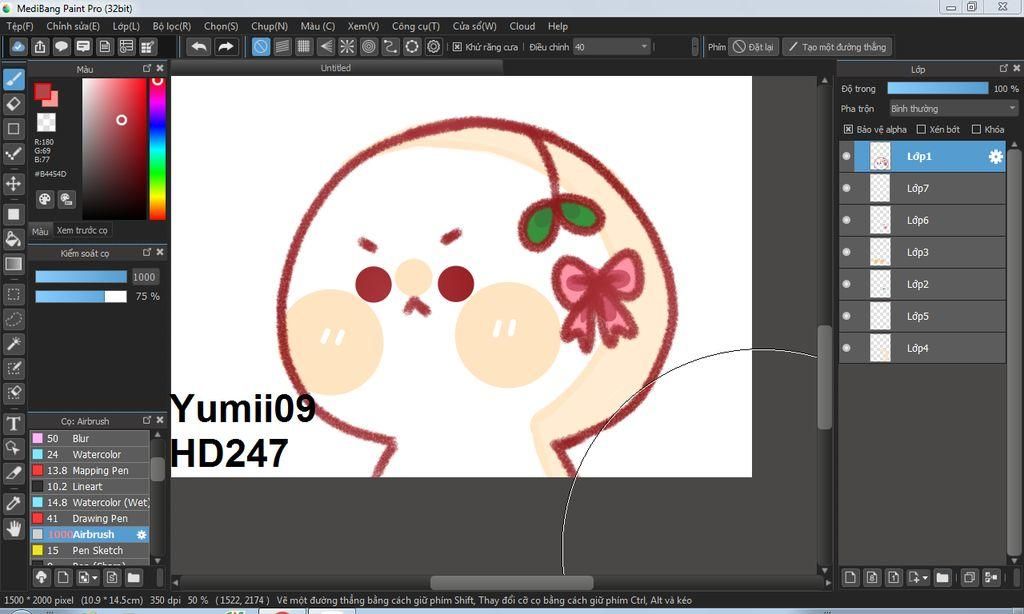Select the Pen Sketch brush
This screenshot has width=1024, height=614.
(x=90, y=551)
